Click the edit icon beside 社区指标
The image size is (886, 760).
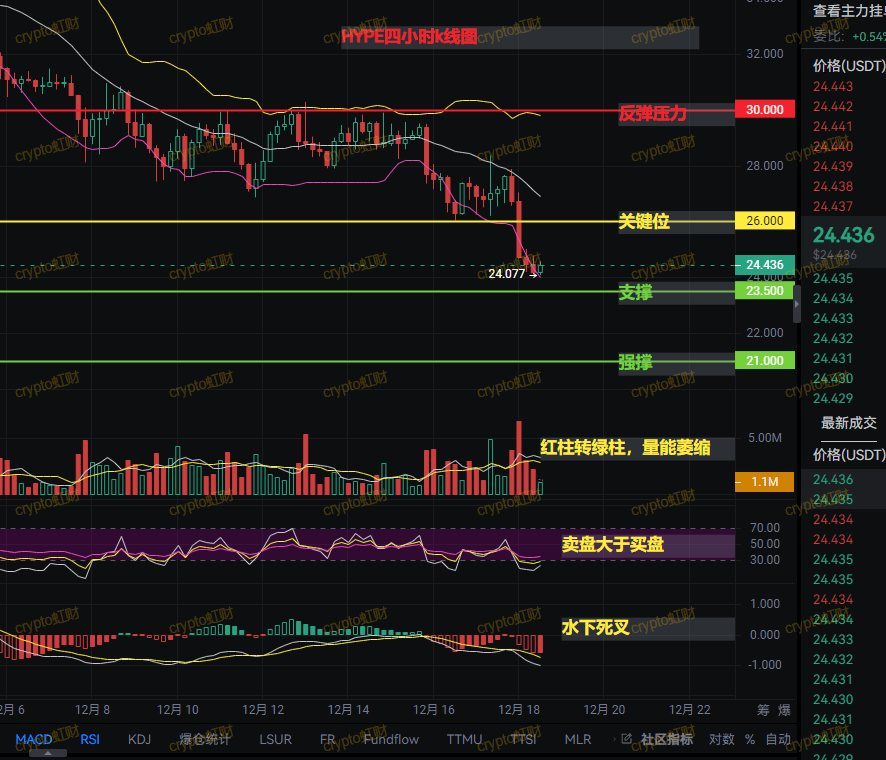(x=626, y=739)
